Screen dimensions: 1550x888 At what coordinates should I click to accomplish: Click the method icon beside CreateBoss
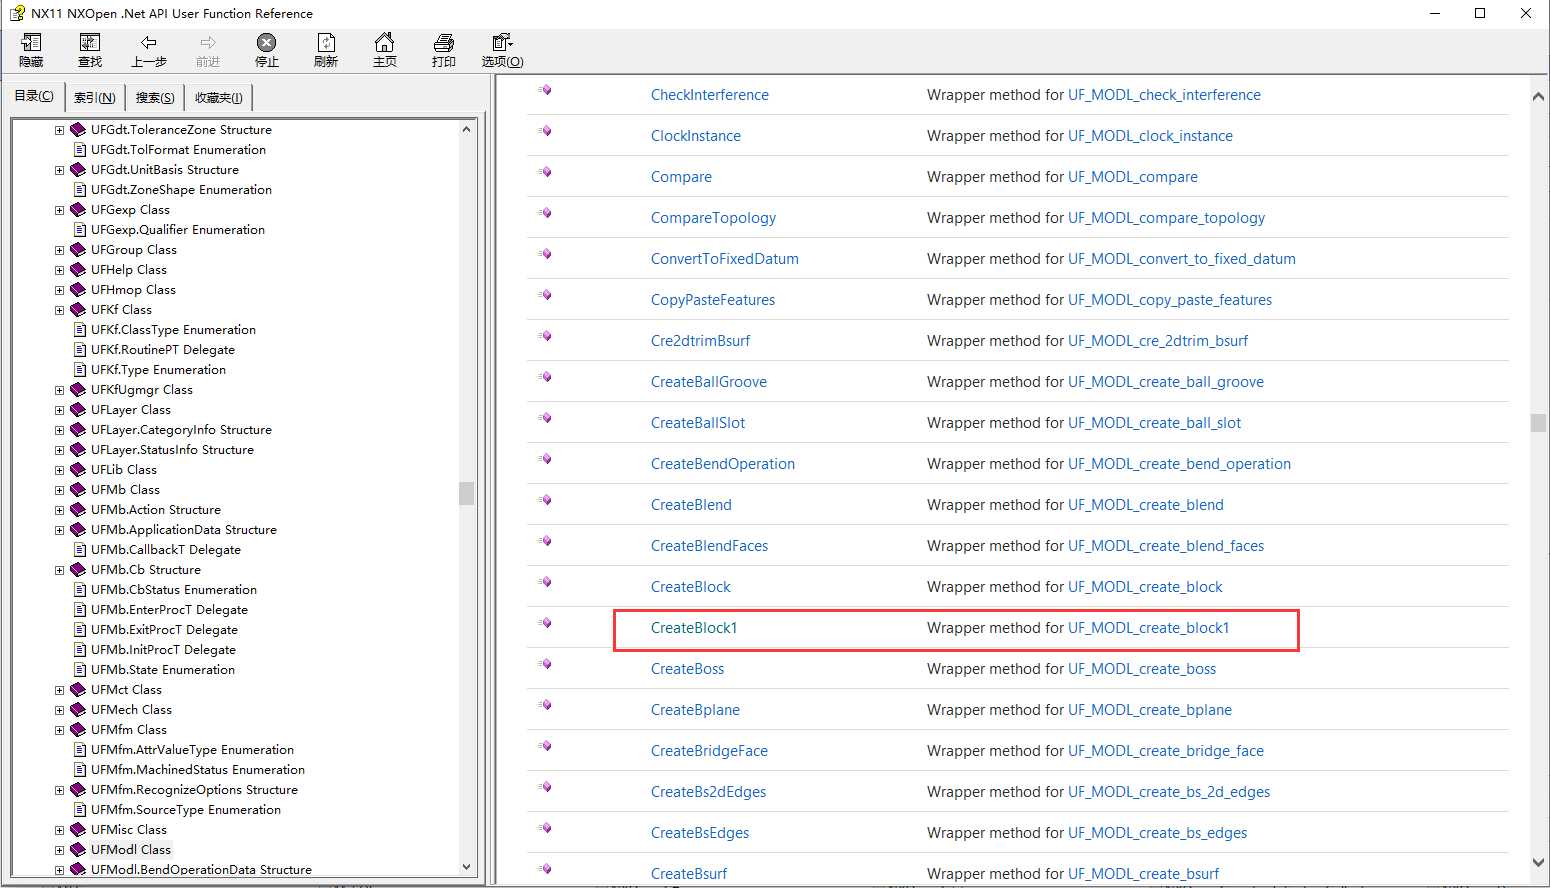(x=545, y=664)
